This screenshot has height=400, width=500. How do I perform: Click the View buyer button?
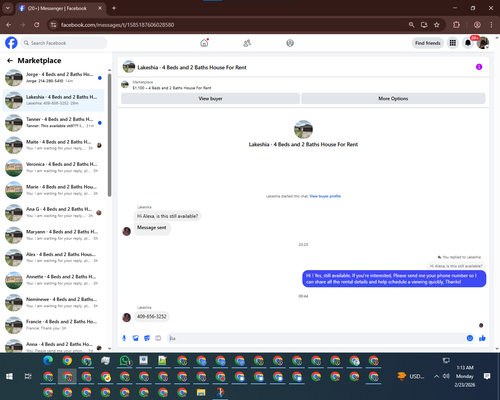[x=210, y=99]
